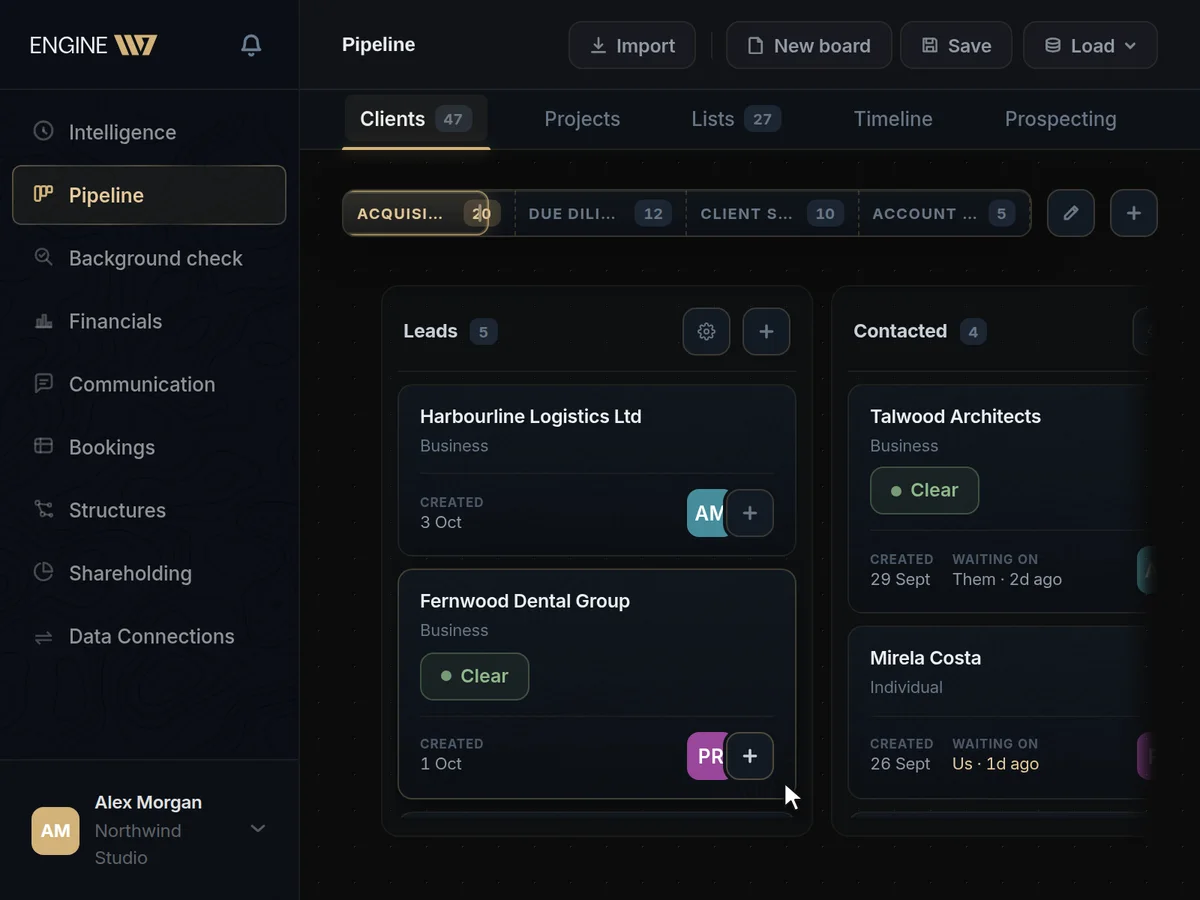Image resolution: width=1200 pixels, height=900 pixels.
Task: Open the Load dropdown
Action: 1090,45
